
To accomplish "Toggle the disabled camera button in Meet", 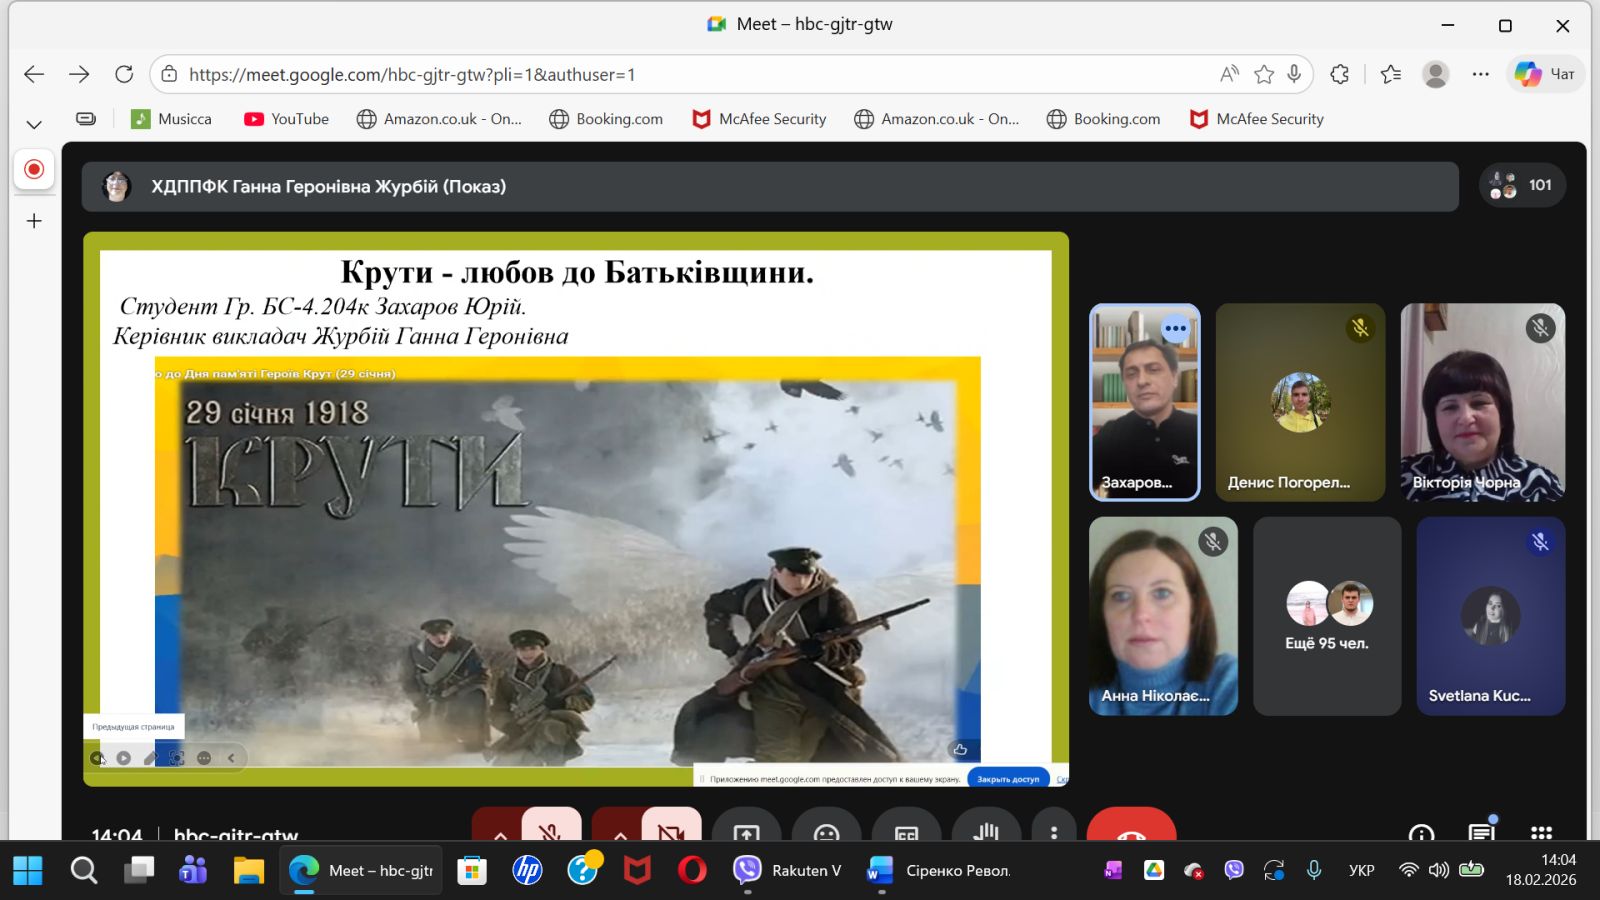I will click(671, 829).
